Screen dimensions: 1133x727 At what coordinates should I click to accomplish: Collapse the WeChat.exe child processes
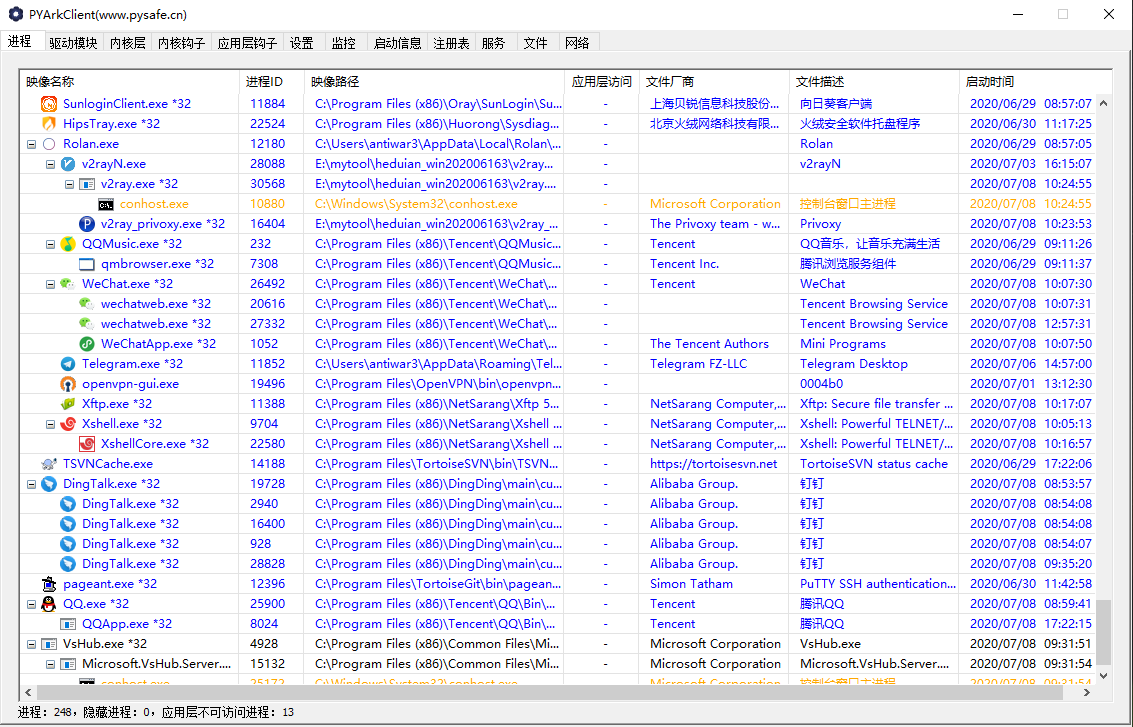point(51,284)
